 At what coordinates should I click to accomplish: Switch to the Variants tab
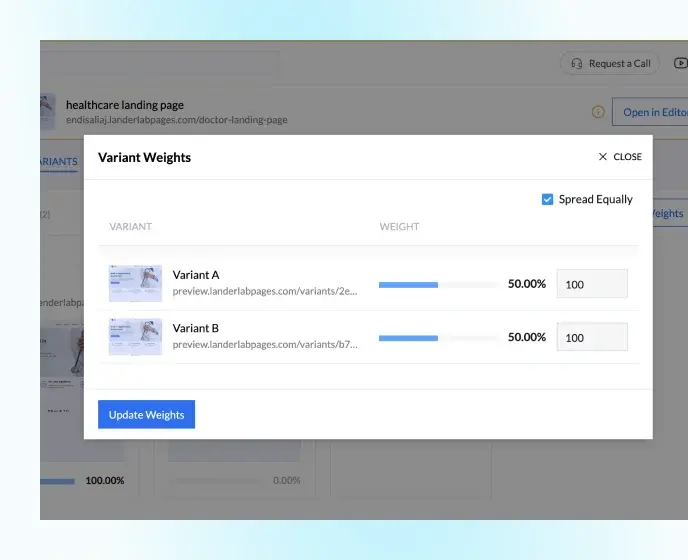coord(59,162)
